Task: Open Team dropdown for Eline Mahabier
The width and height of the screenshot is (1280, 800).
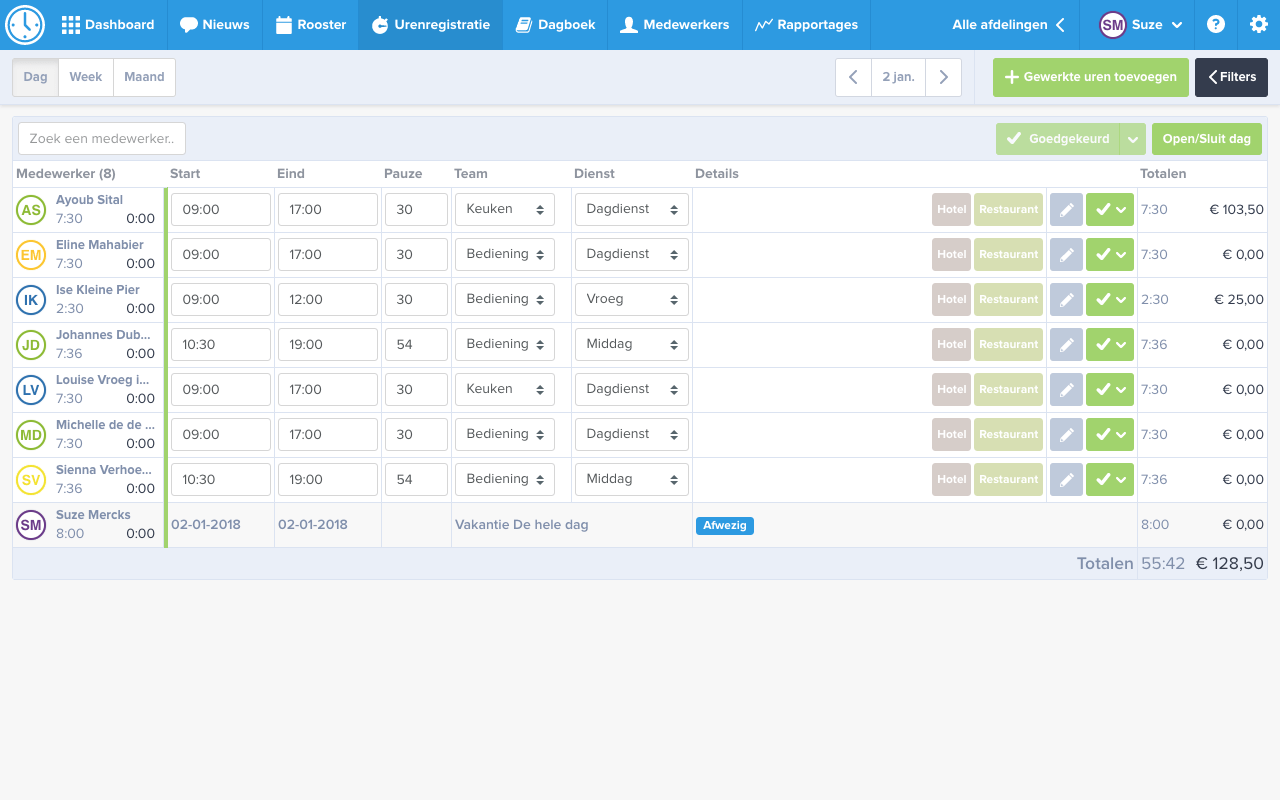Action: point(504,255)
